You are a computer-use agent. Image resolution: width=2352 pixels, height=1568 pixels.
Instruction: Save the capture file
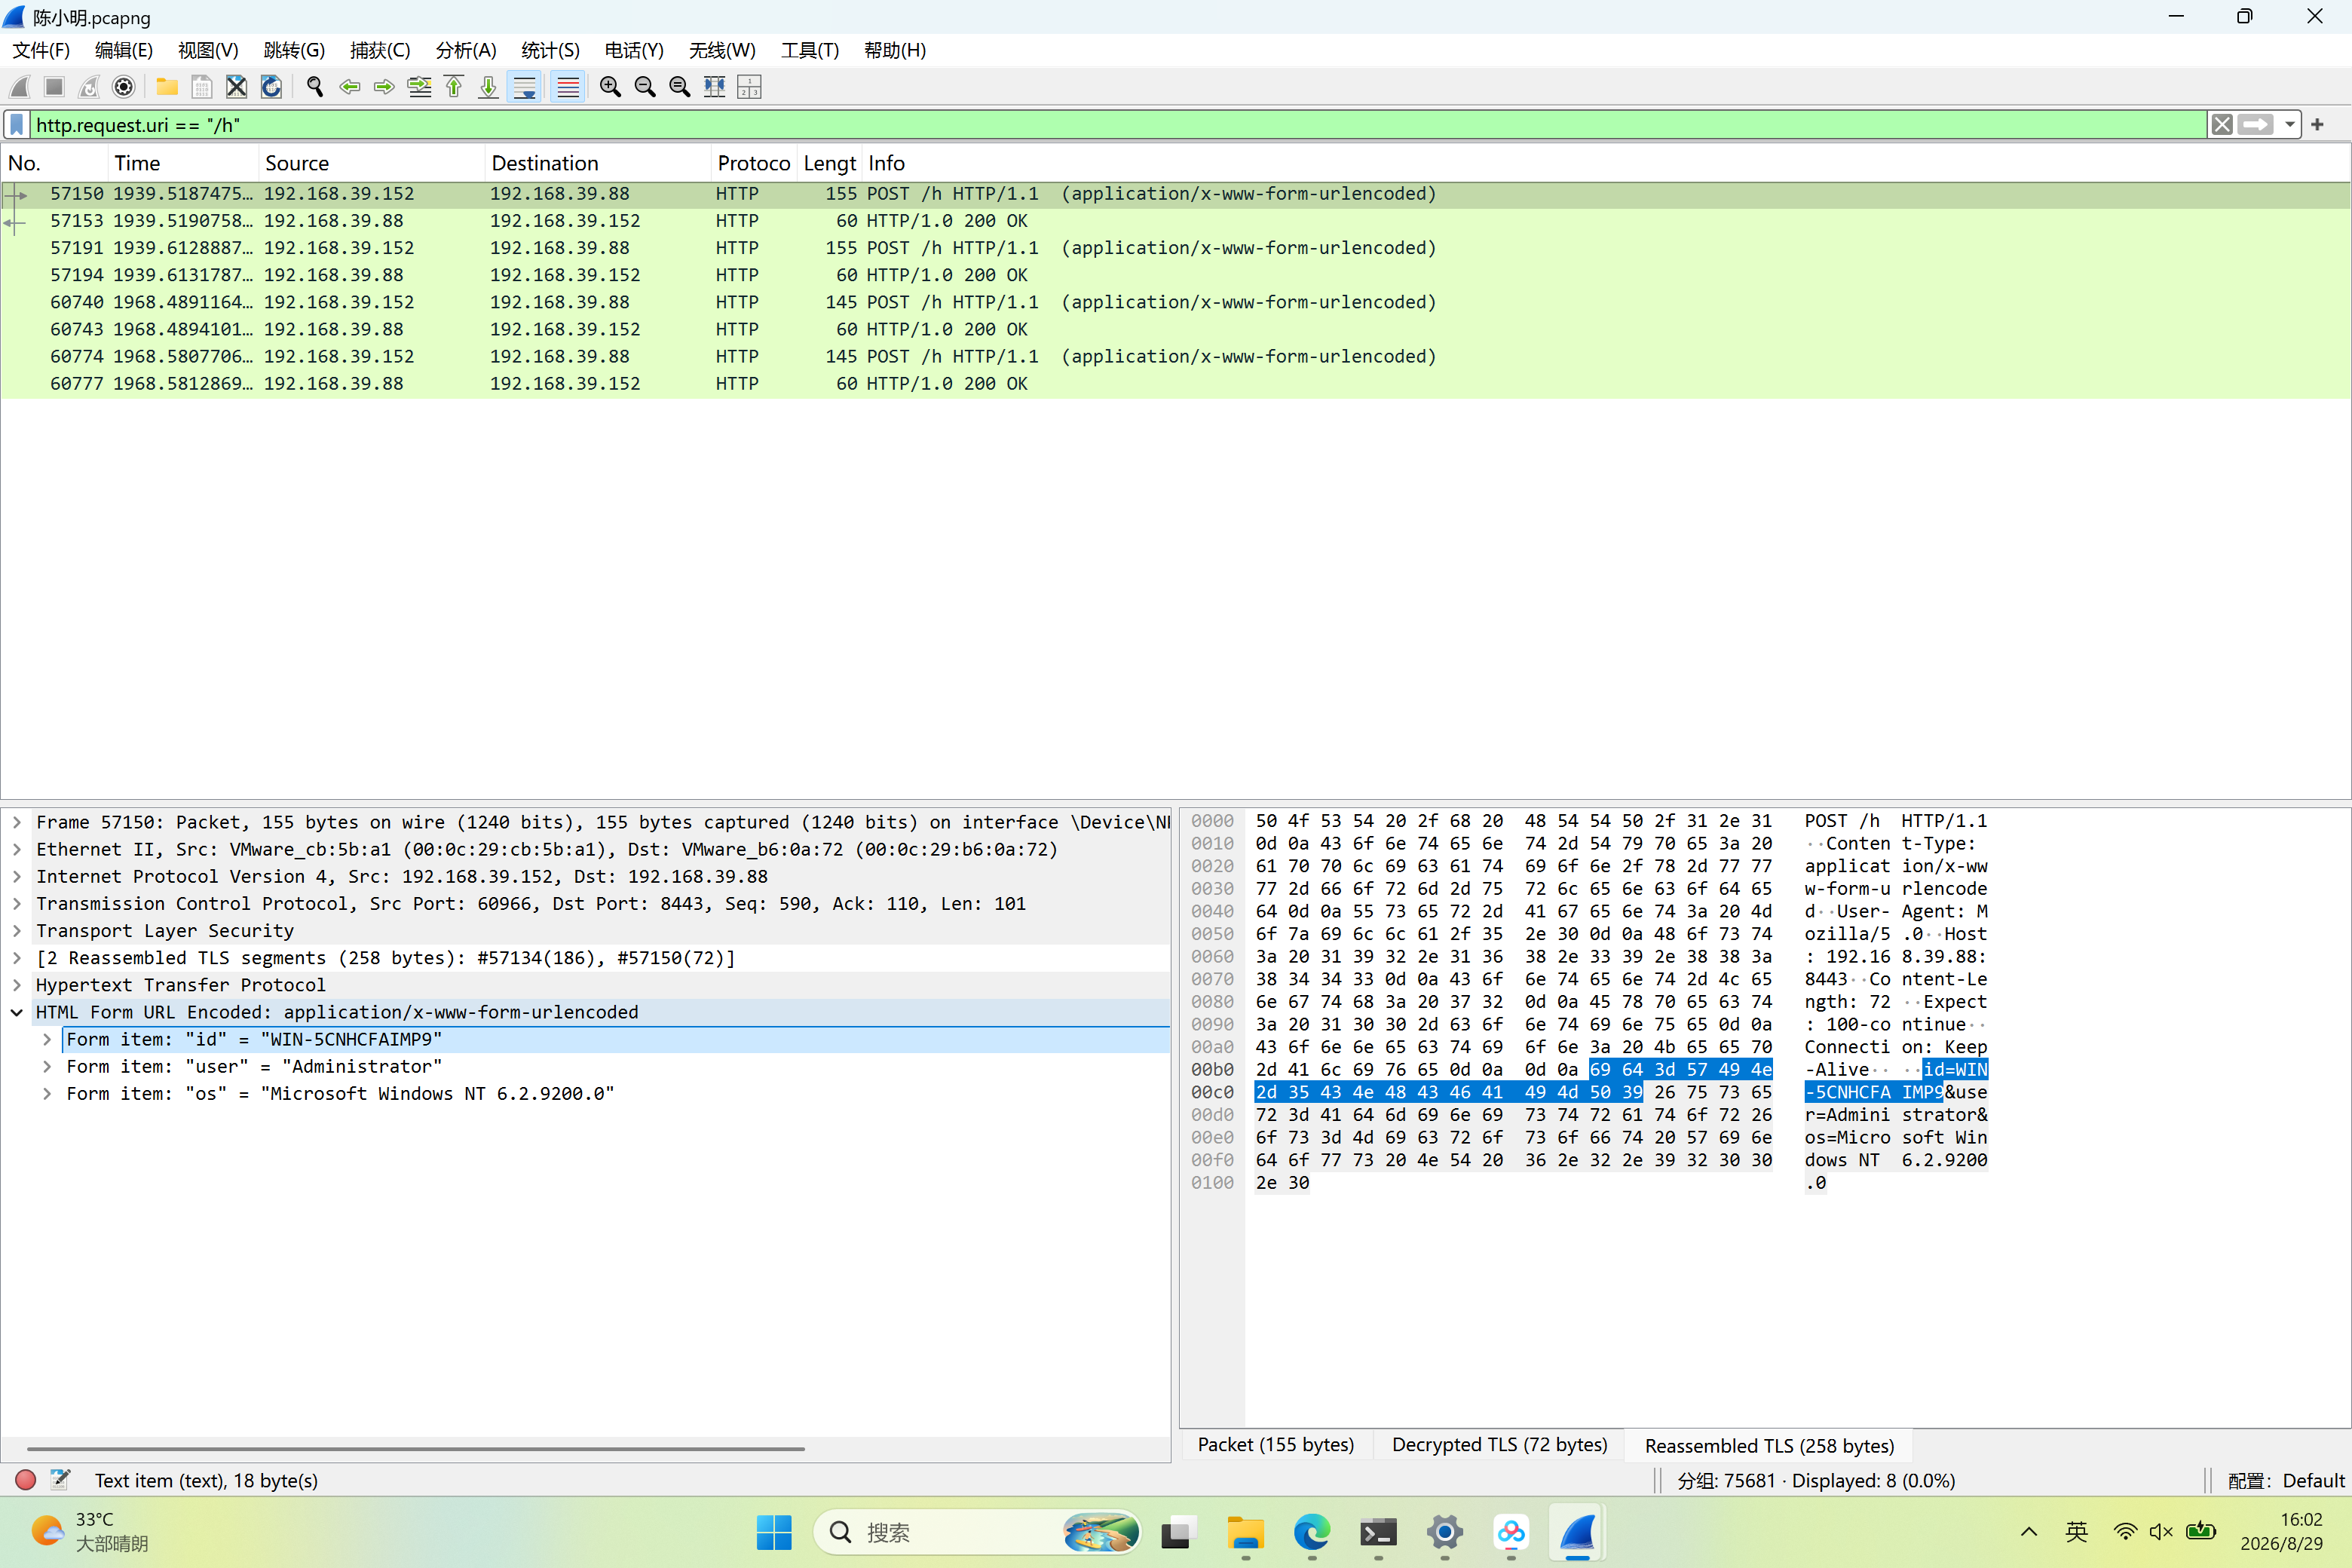tap(202, 87)
